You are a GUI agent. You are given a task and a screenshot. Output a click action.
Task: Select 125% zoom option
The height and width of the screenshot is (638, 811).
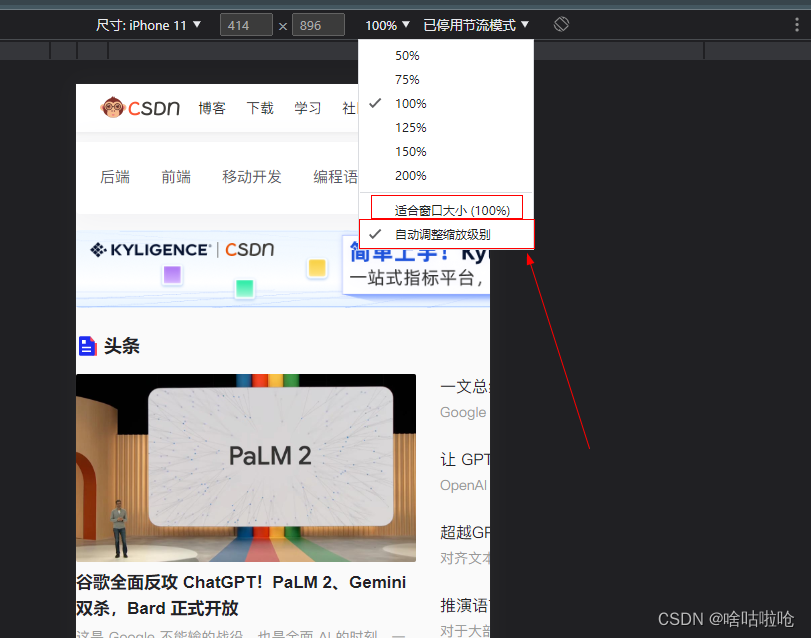[446, 128]
